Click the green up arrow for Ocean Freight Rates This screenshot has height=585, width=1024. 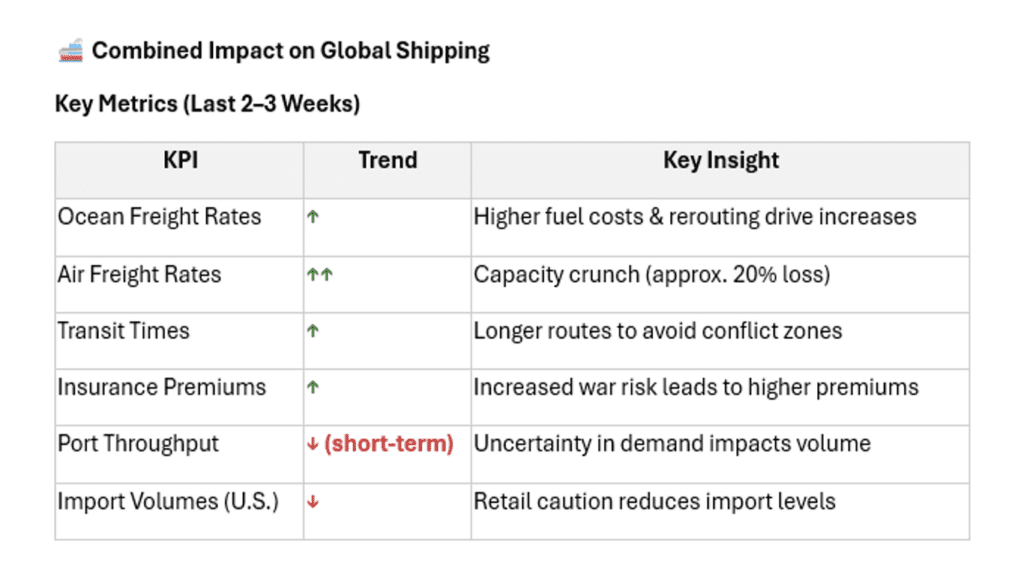pos(313,217)
